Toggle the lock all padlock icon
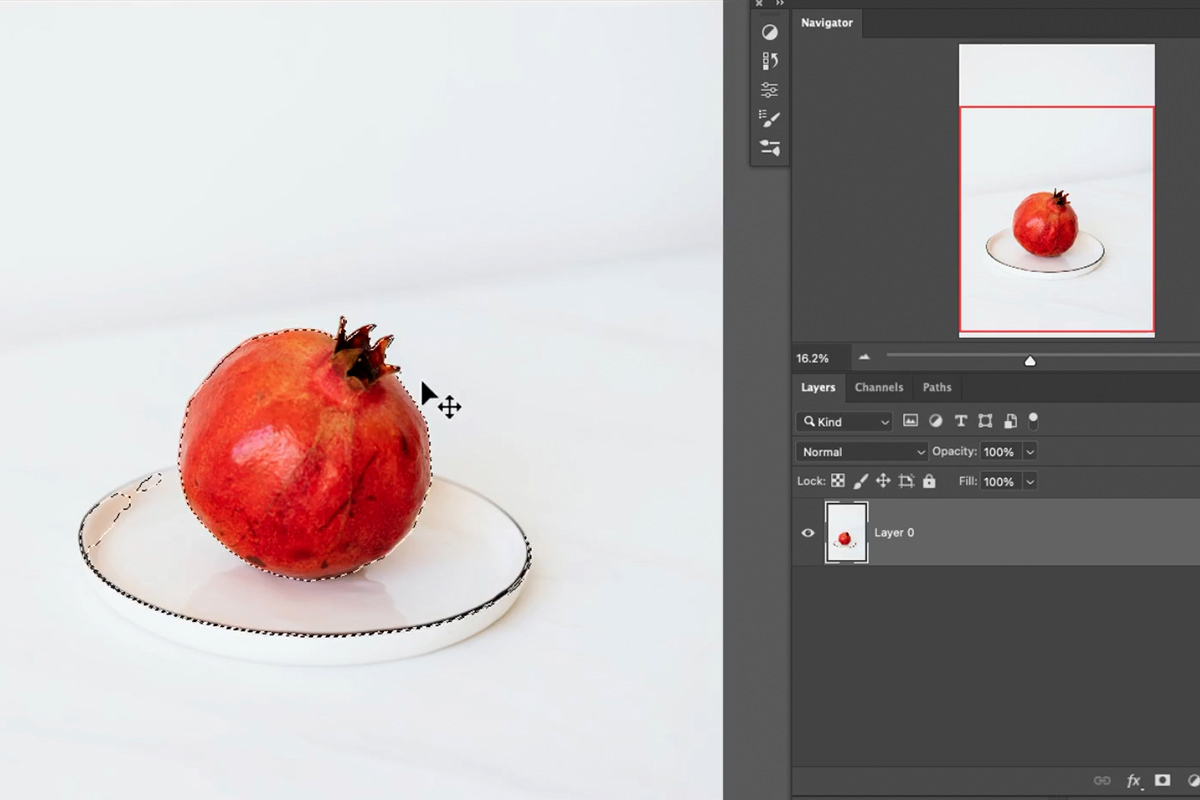 tap(928, 481)
